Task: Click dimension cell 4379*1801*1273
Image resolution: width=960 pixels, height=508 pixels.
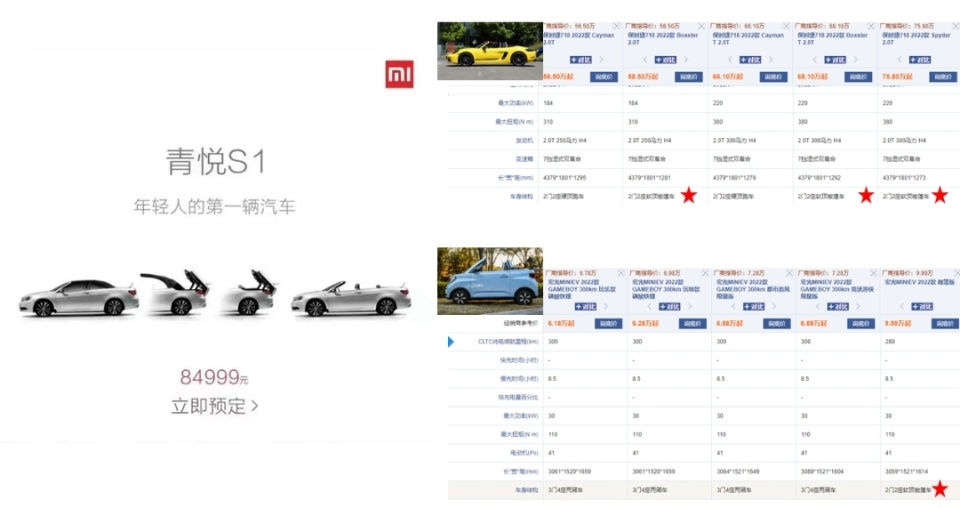Action: tap(904, 177)
